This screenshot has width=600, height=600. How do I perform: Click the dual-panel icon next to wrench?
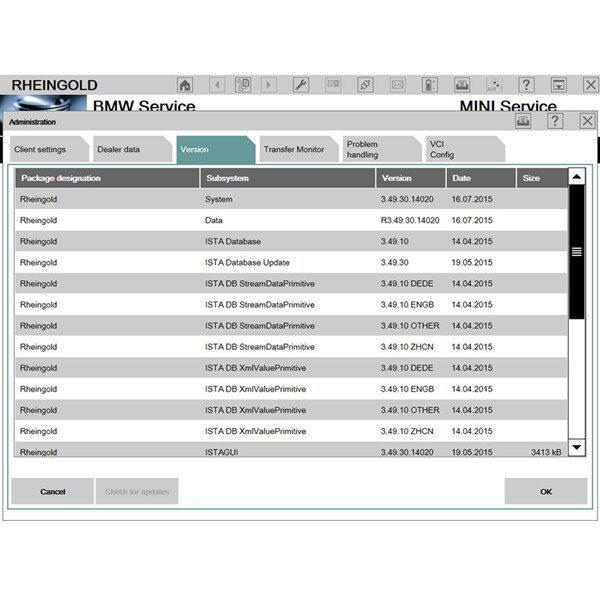pyautogui.click(x=333, y=85)
